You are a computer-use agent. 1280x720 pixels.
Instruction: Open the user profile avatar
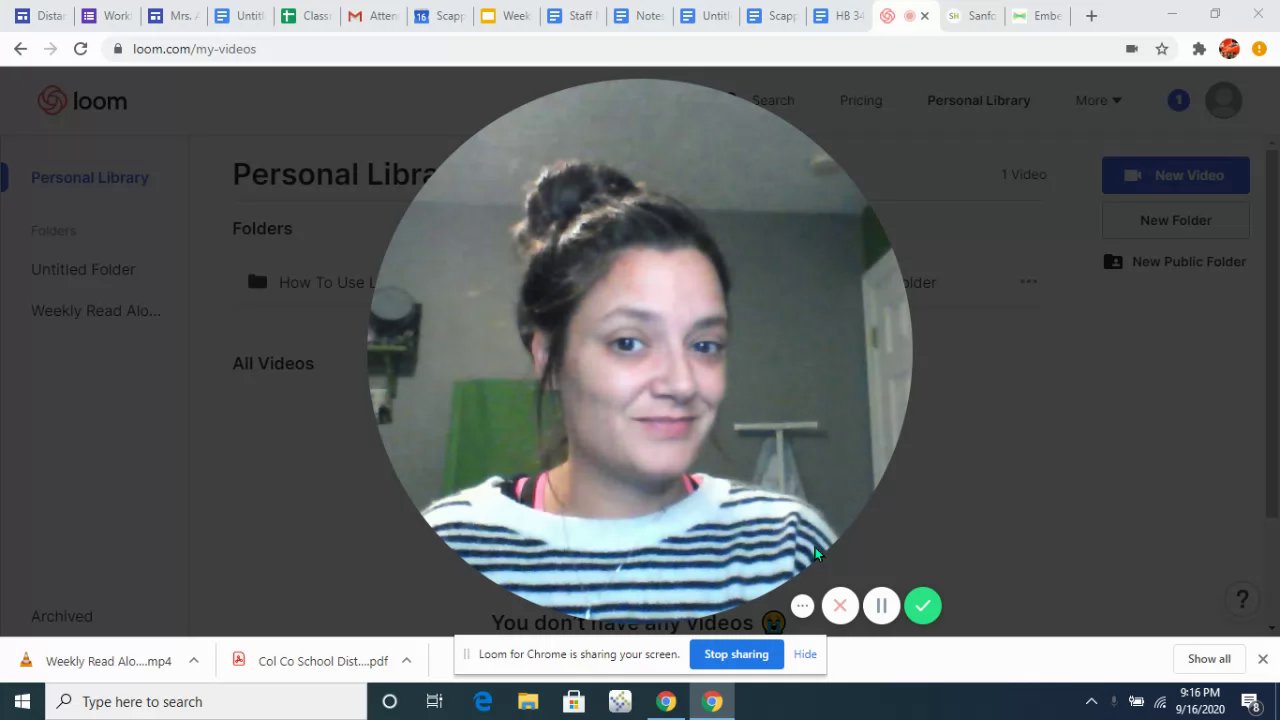[1224, 100]
